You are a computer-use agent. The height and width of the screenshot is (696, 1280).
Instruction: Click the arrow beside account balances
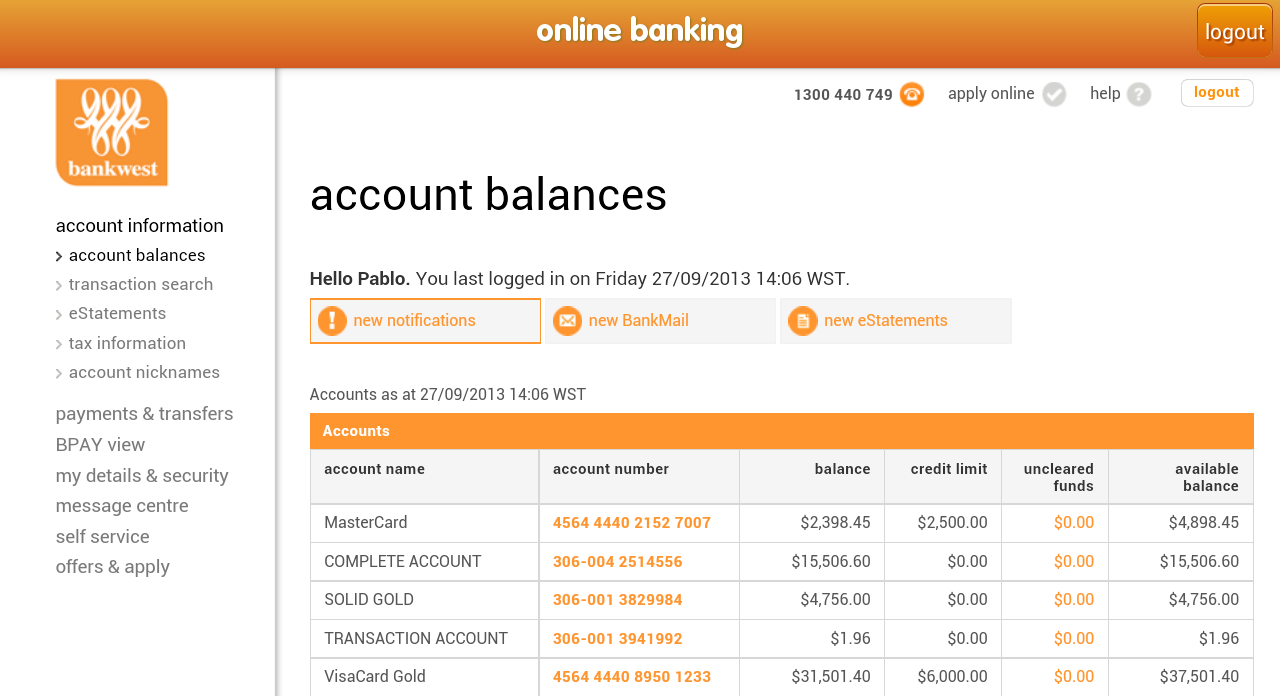click(60, 257)
